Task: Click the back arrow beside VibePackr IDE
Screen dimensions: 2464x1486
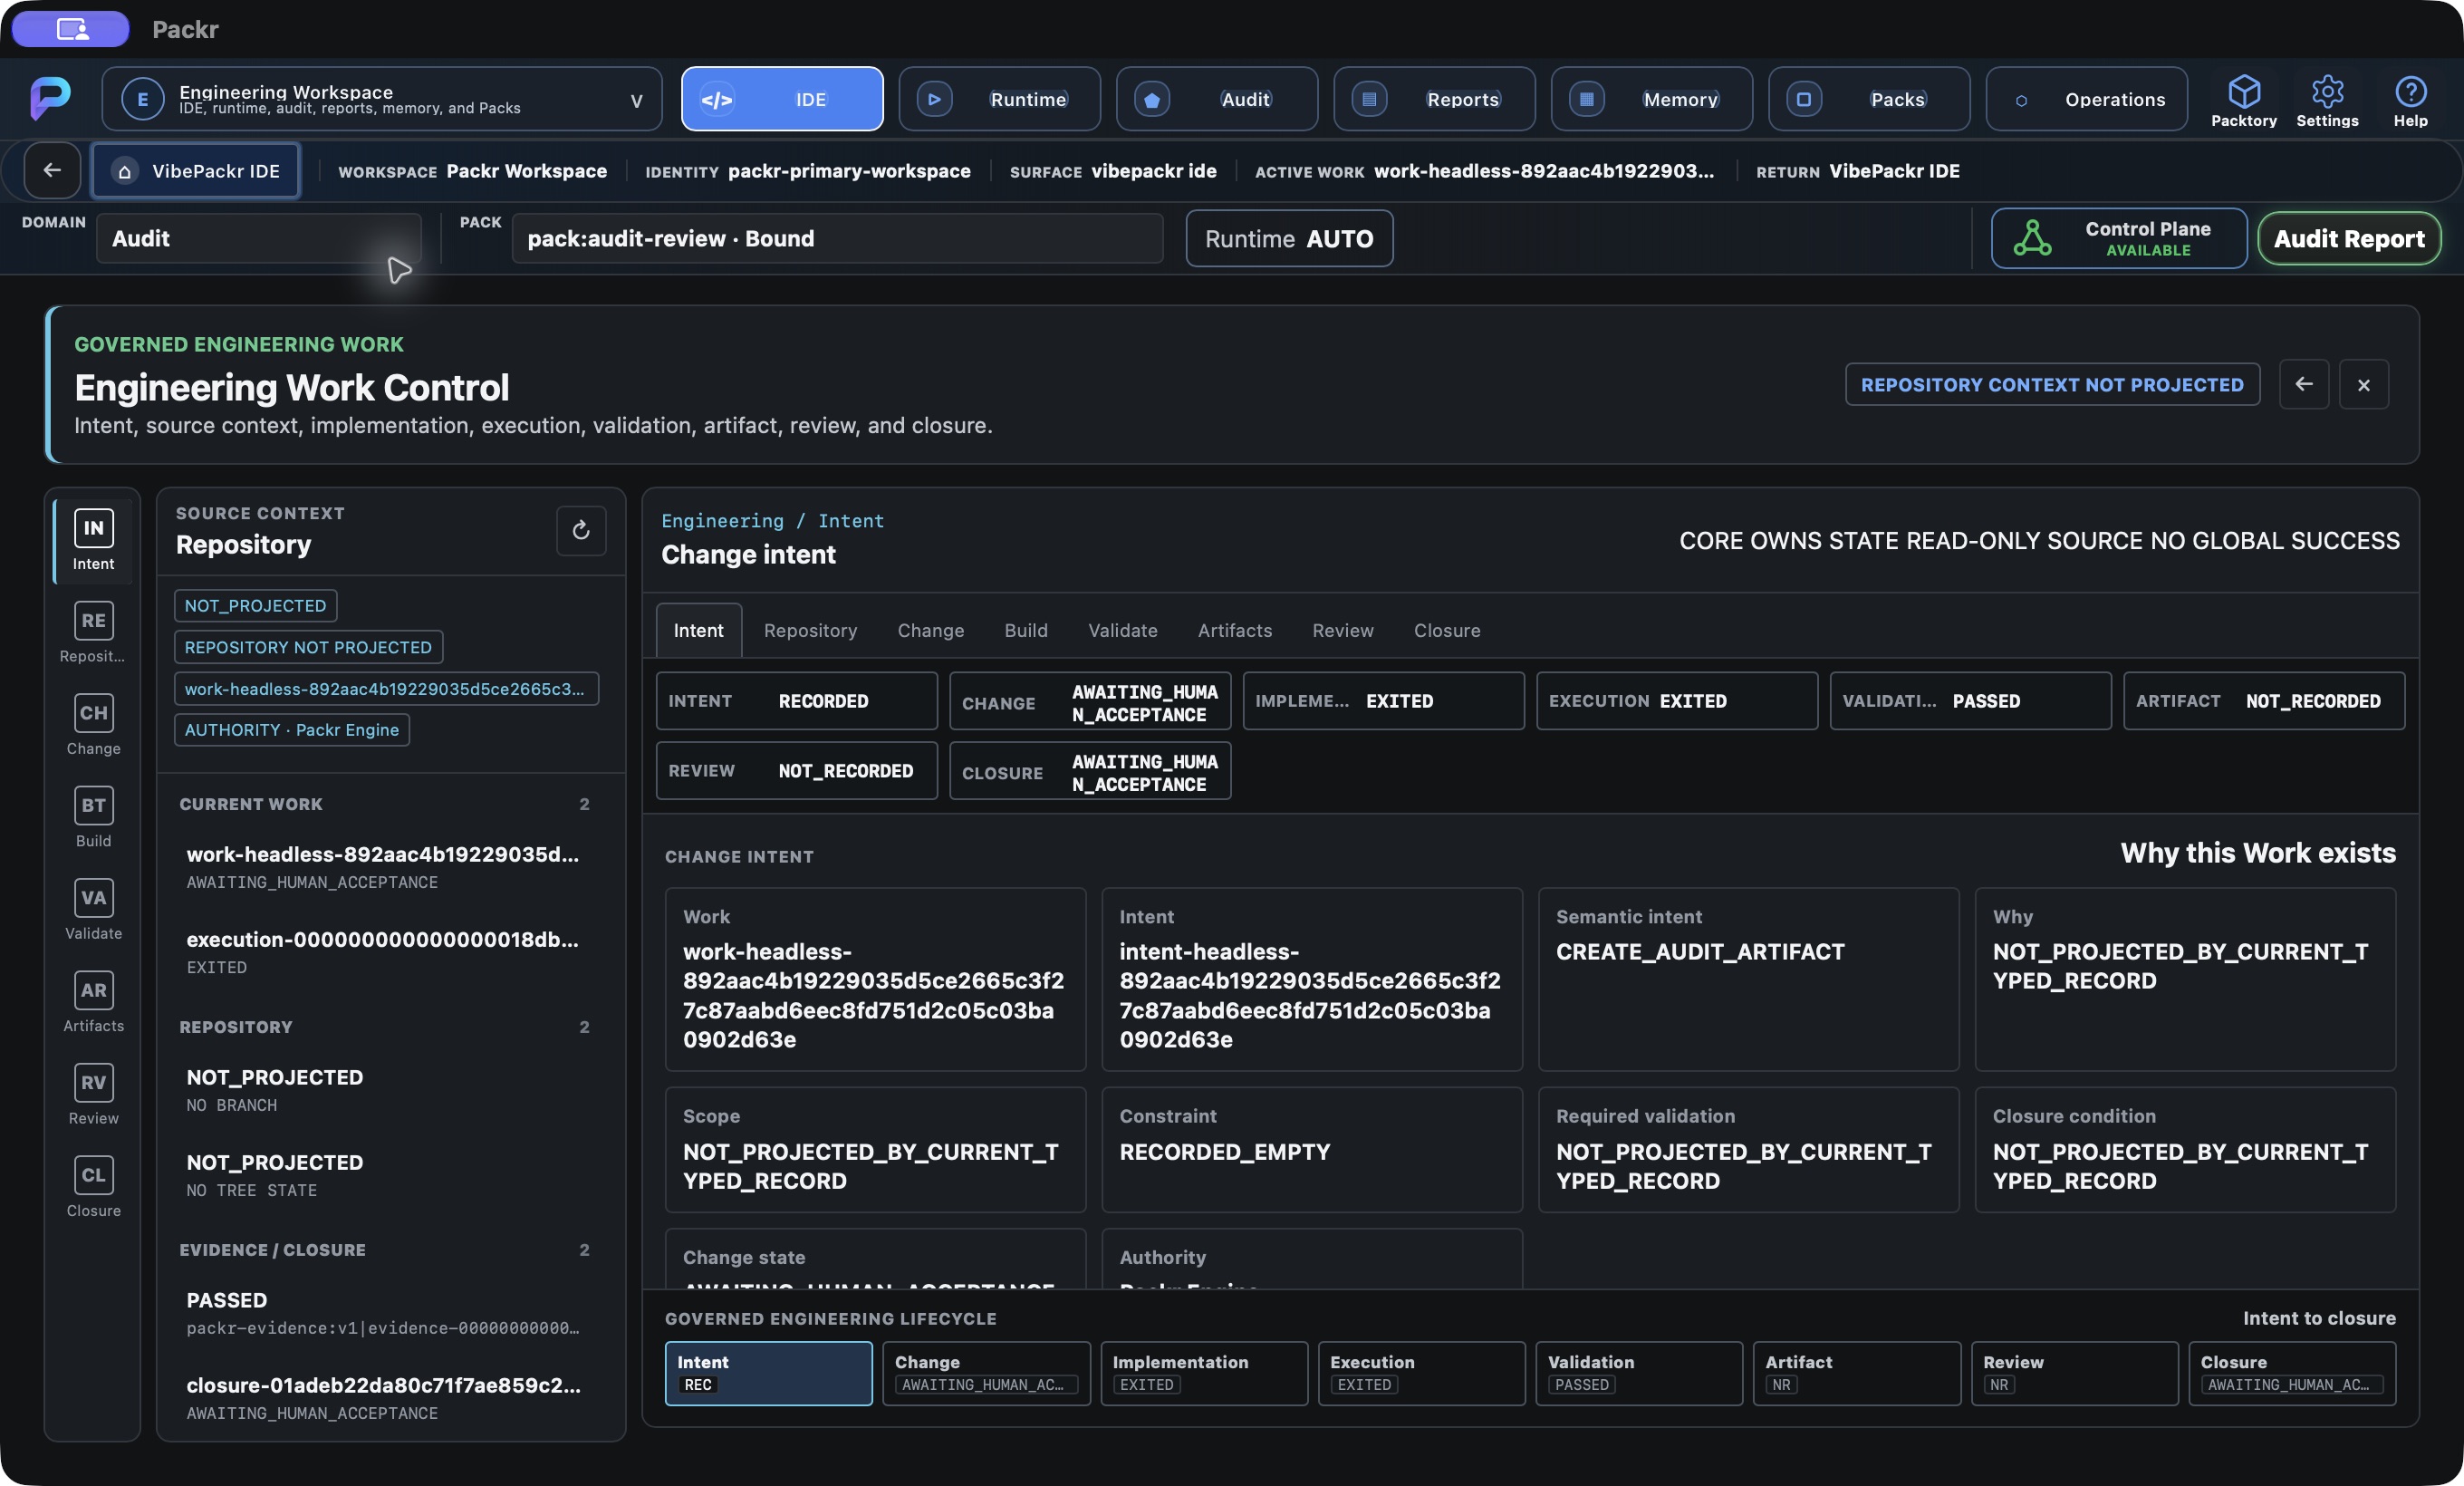Action: 52,171
